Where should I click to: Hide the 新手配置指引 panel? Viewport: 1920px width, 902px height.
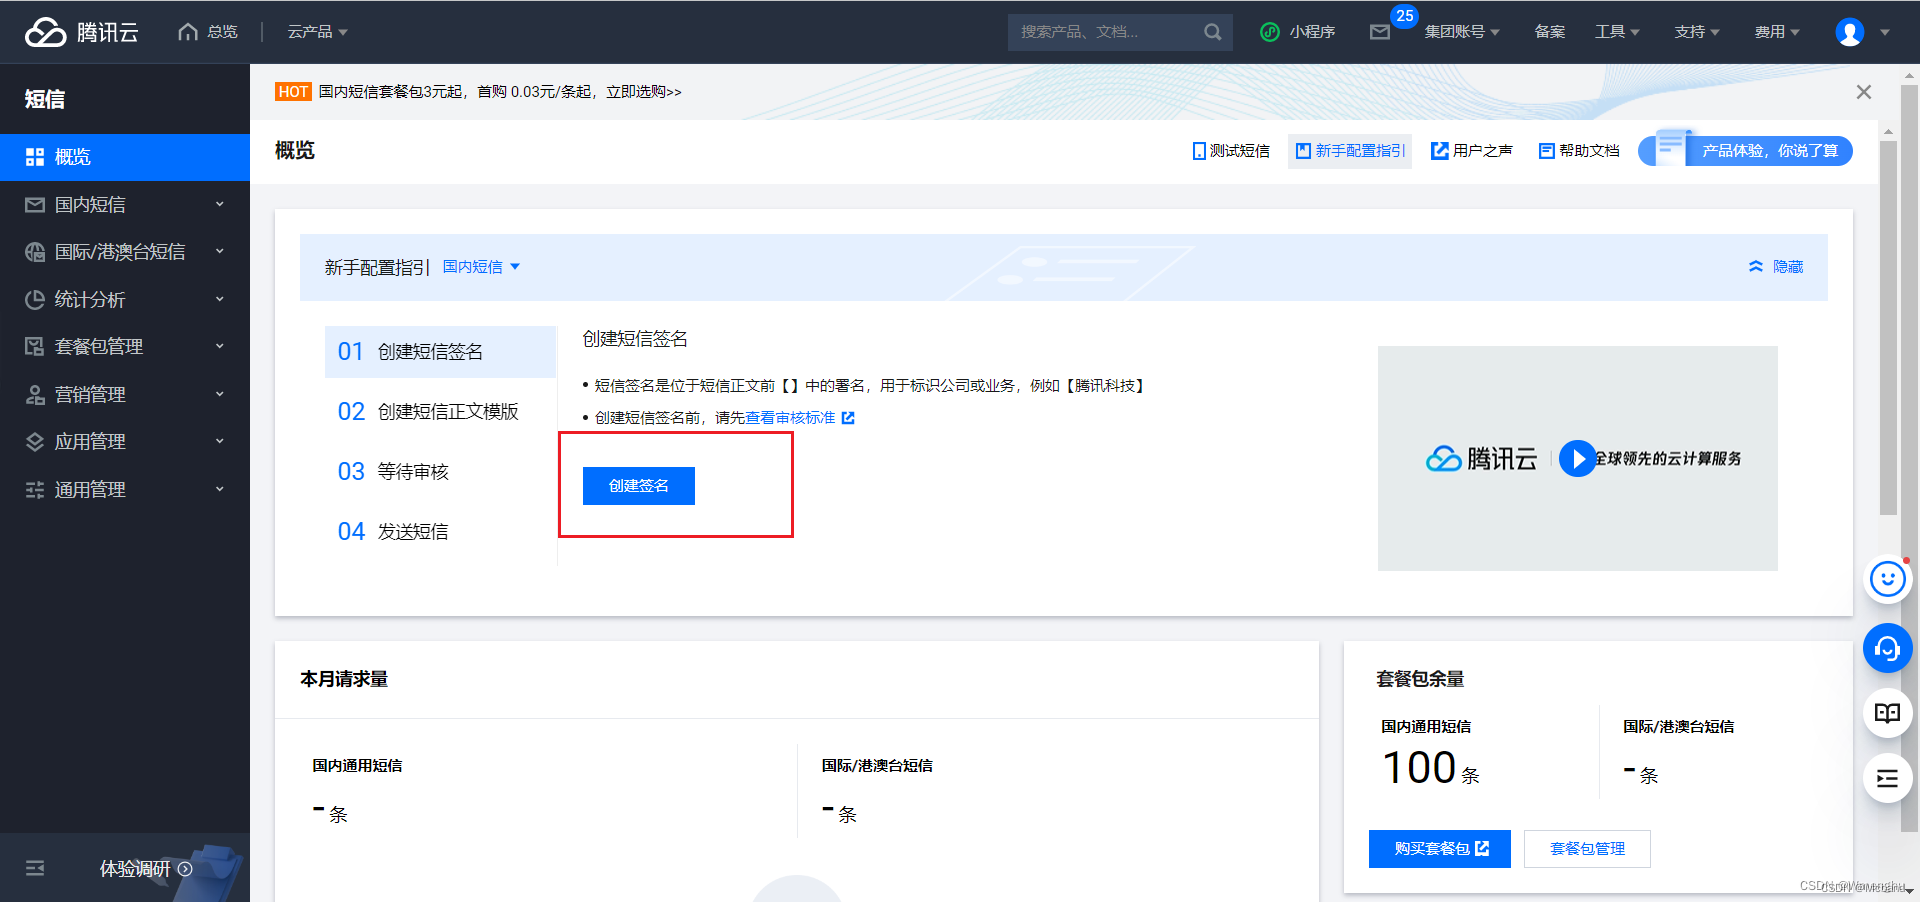click(1776, 267)
